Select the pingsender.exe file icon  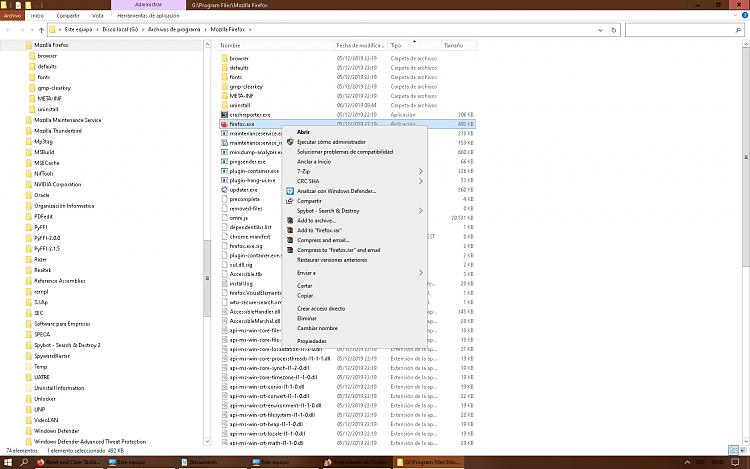[224, 162]
